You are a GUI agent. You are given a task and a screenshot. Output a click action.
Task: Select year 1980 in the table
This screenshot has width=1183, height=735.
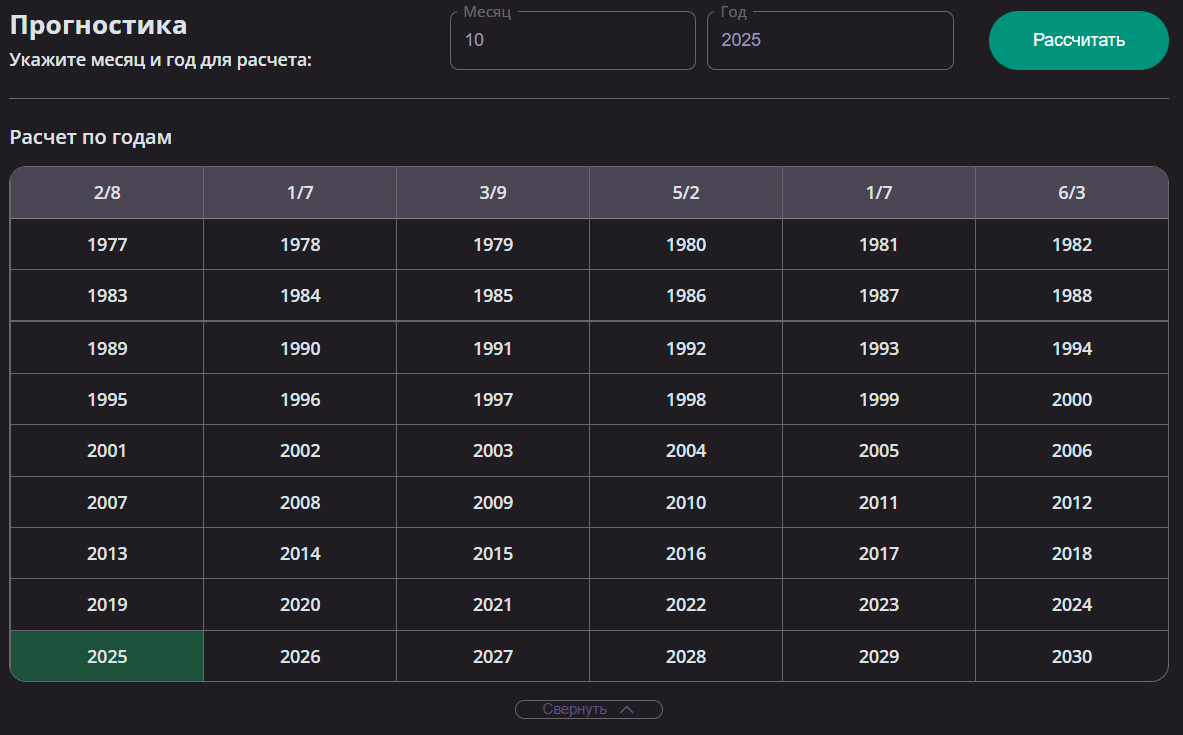686,244
